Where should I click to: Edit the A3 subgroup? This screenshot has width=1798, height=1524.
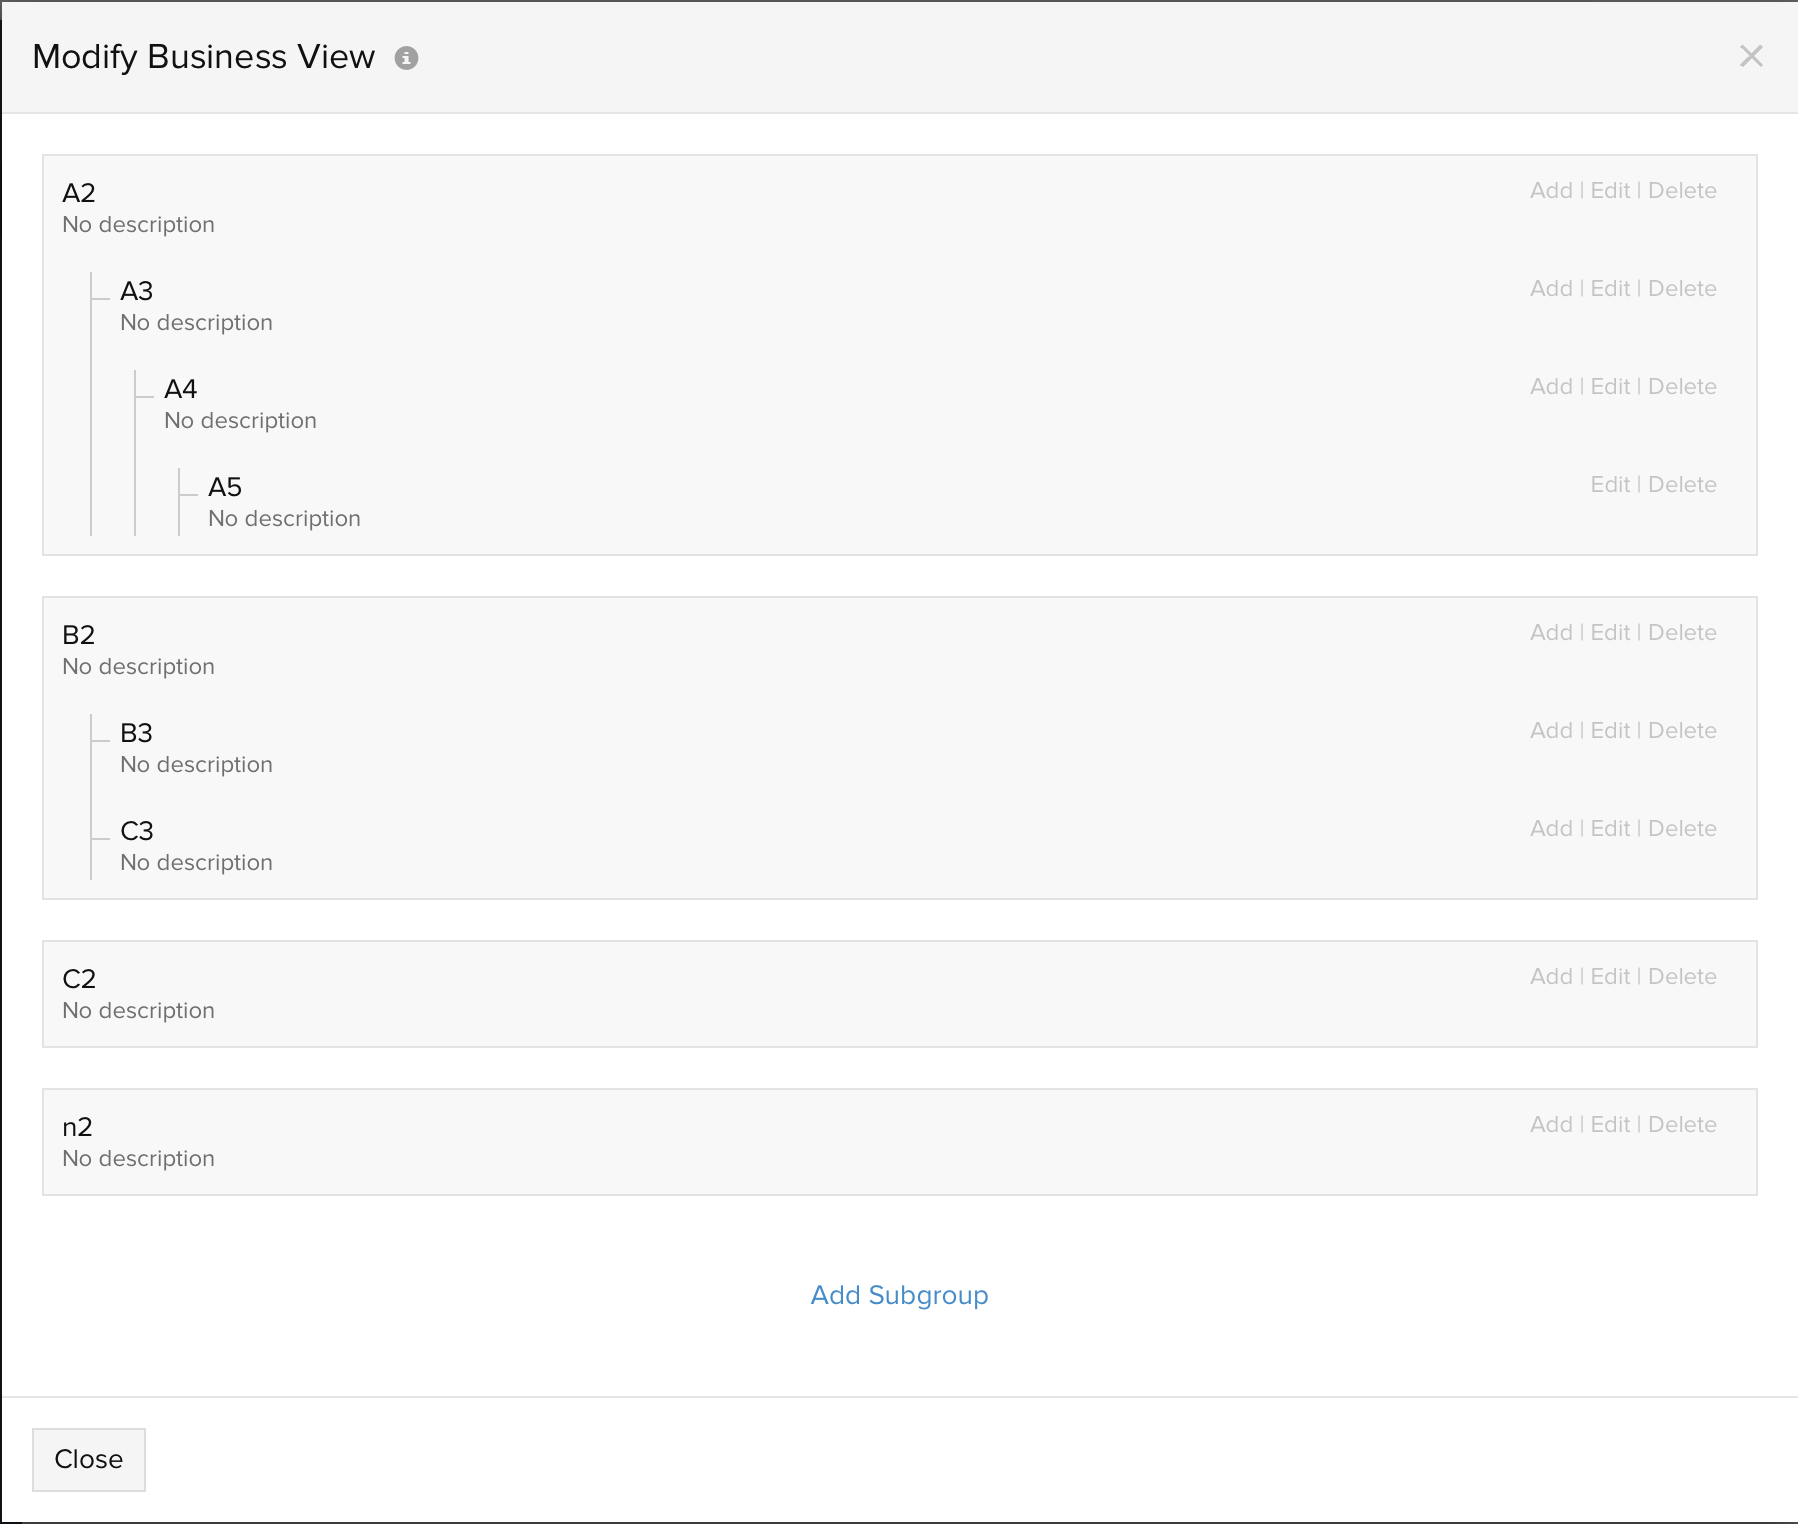1610,289
